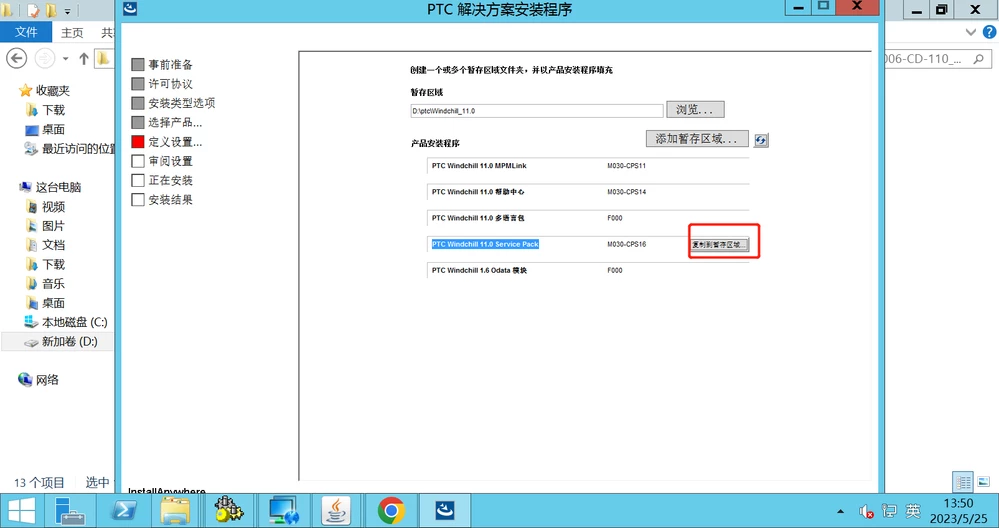999x528 pixels.
Task: Select PTC Windchill 11.0 MPMLink row
Action: click(588, 166)
